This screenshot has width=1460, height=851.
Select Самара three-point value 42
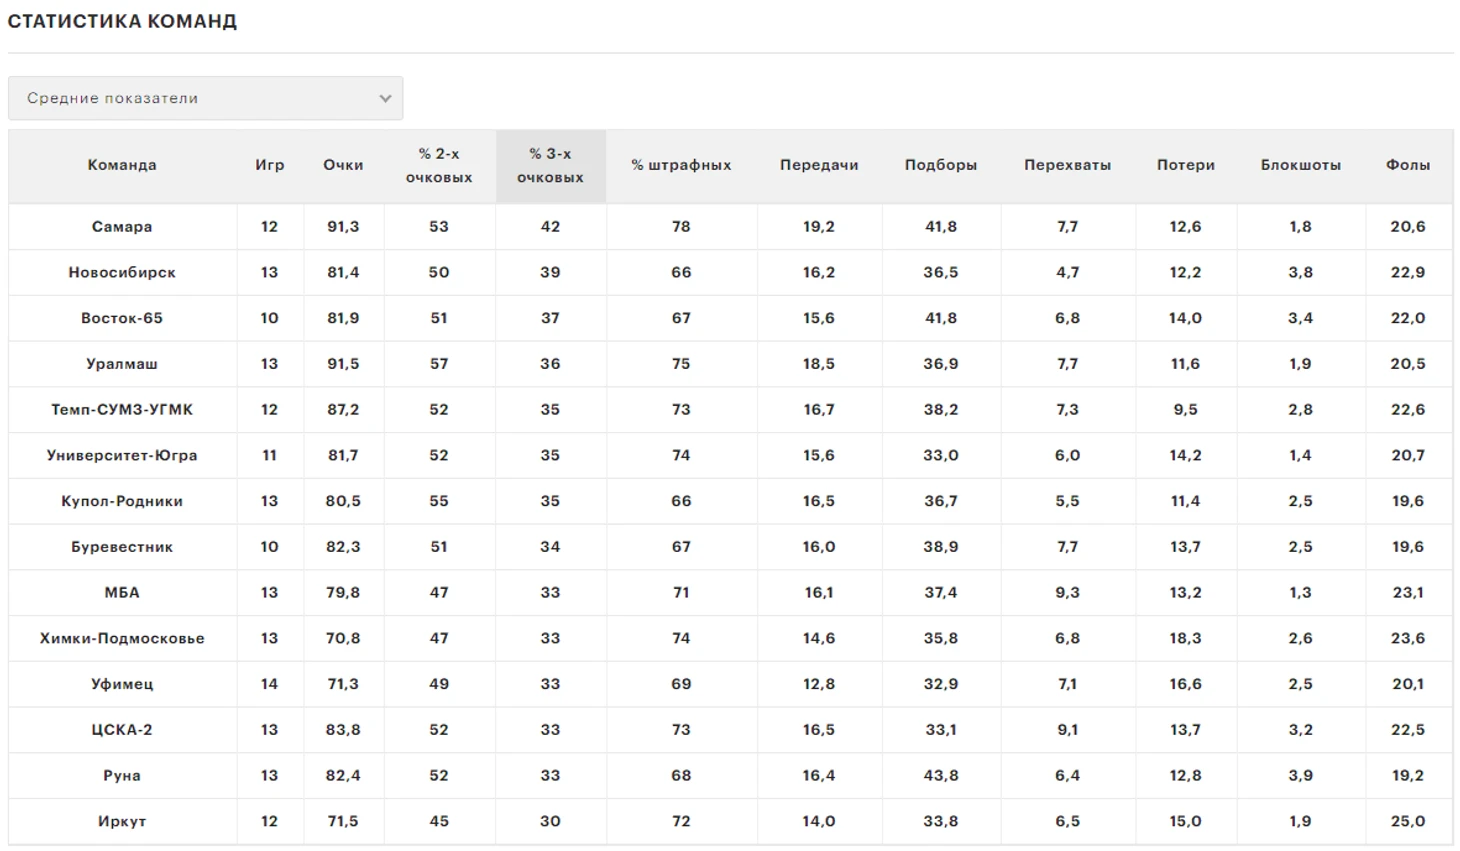550,227
